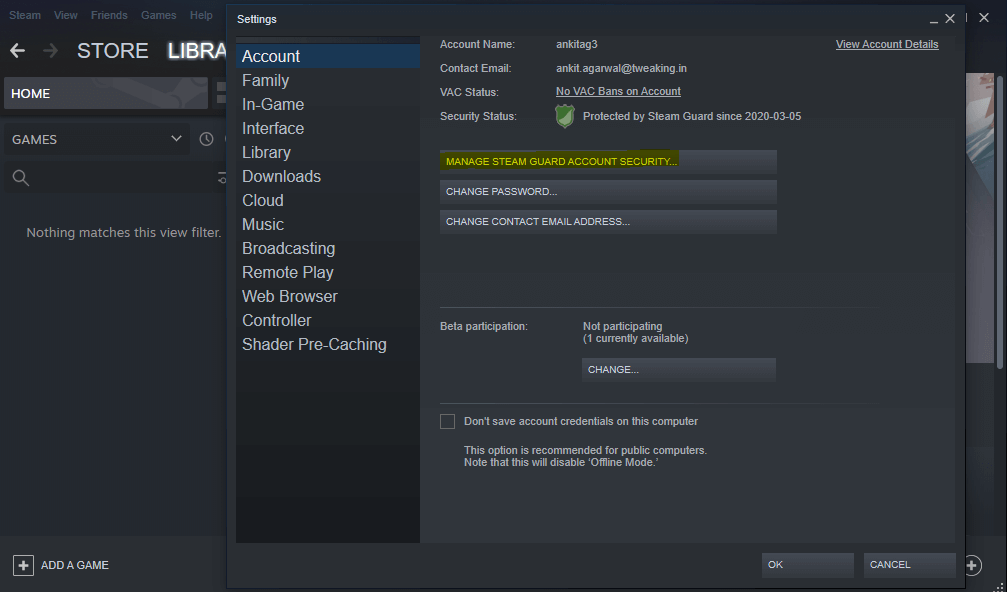Viewport: 1007px width, 592px height.
Task: Click the back navigation arrow
Action: [17, 51]
